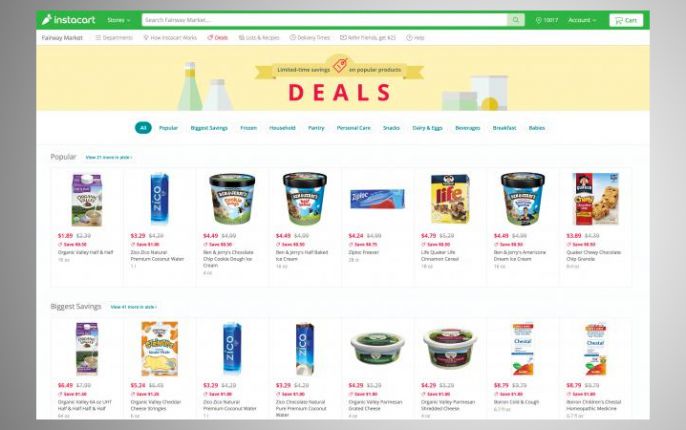This screenshot has width=686, height=430.
Task: Click View more link beside Biggest Savings
Action: (133, 307)
